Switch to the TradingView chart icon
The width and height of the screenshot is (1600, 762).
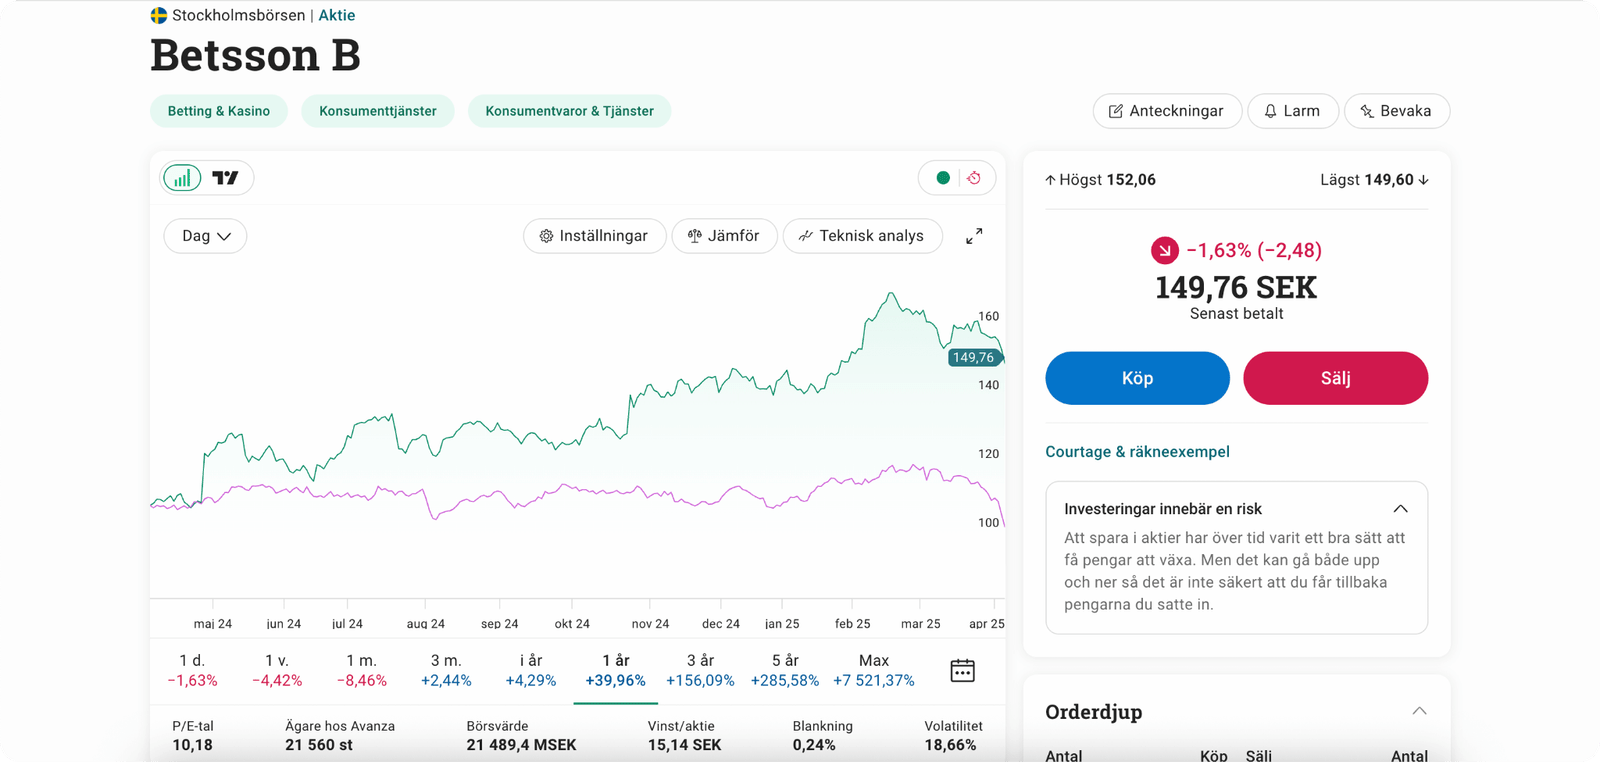(x=226, y=178)
